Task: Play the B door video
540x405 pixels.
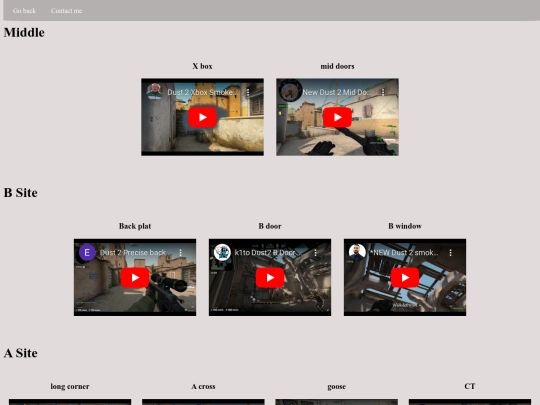Action: (270, 278)
